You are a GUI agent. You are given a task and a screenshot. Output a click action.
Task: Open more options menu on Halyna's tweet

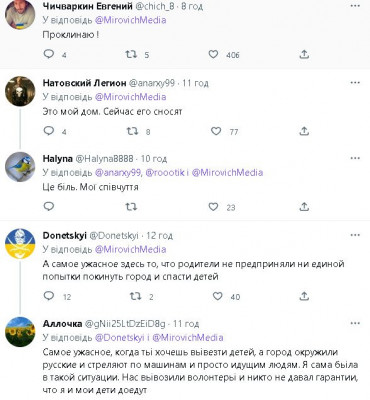pos(355,159)
